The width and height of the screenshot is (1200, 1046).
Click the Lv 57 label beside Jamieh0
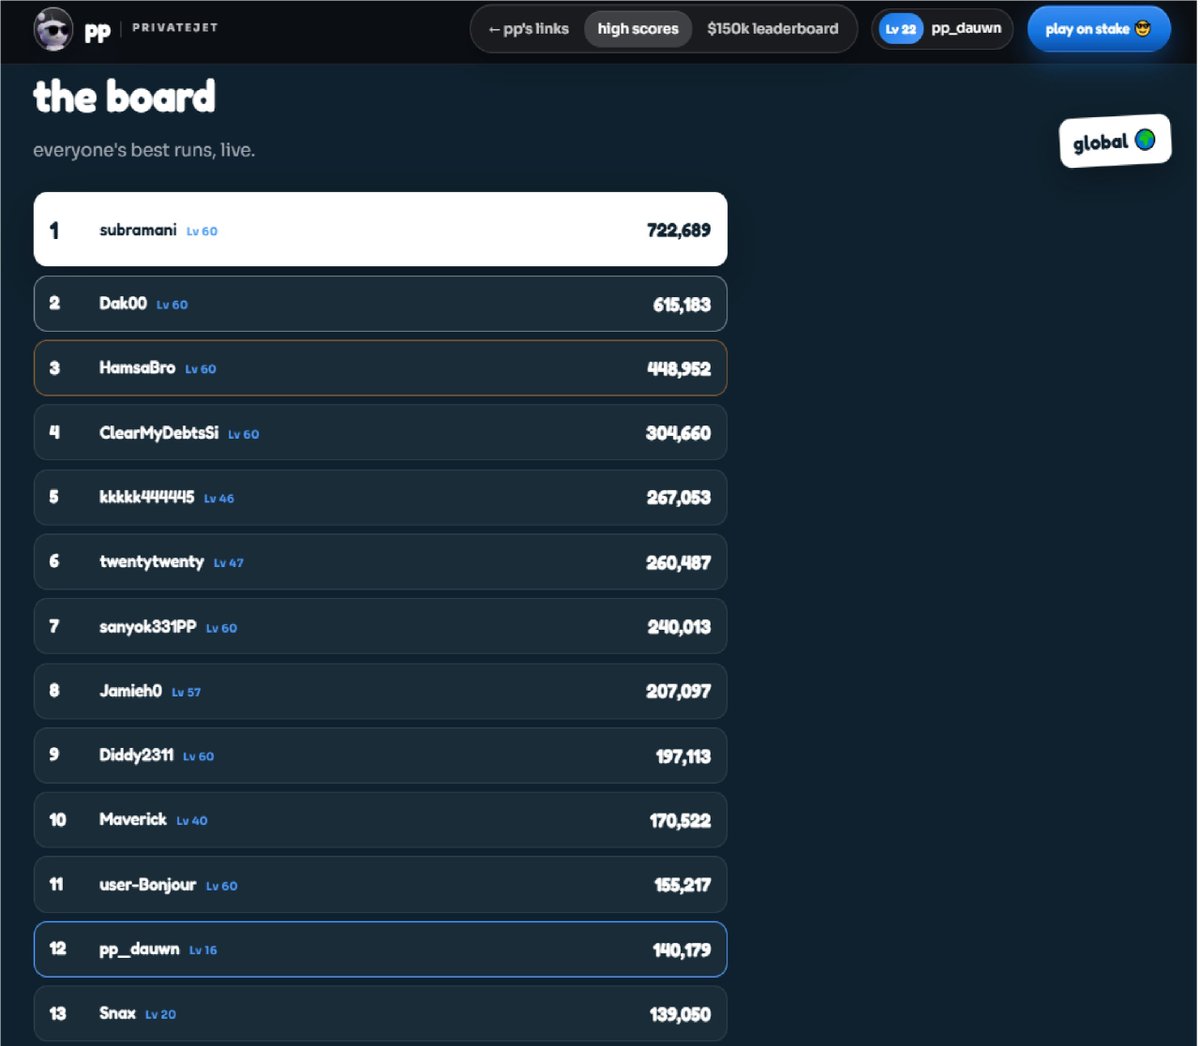pos(186,692)
